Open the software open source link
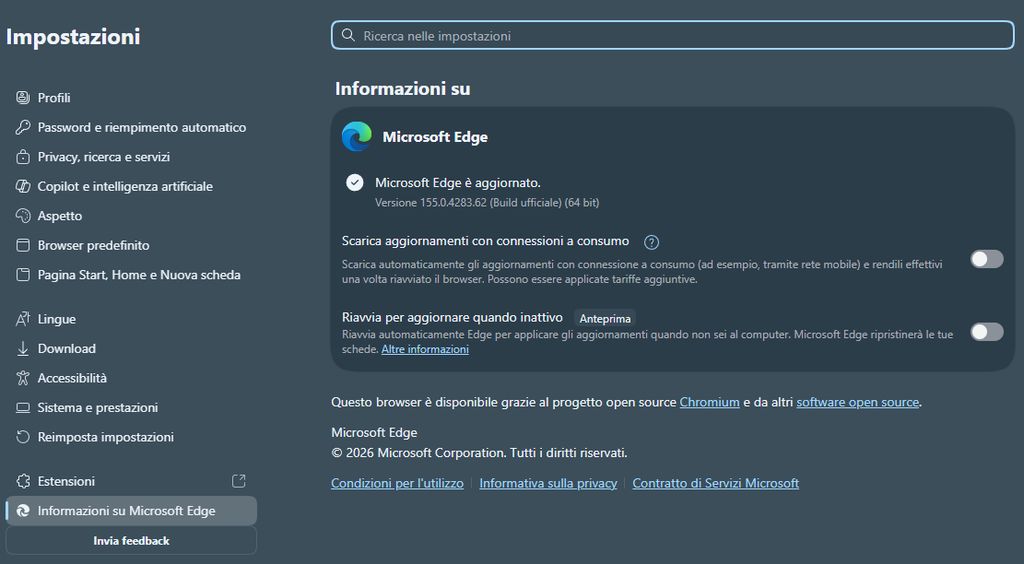Screen dimensions: 1024x564 pos(857,402)
